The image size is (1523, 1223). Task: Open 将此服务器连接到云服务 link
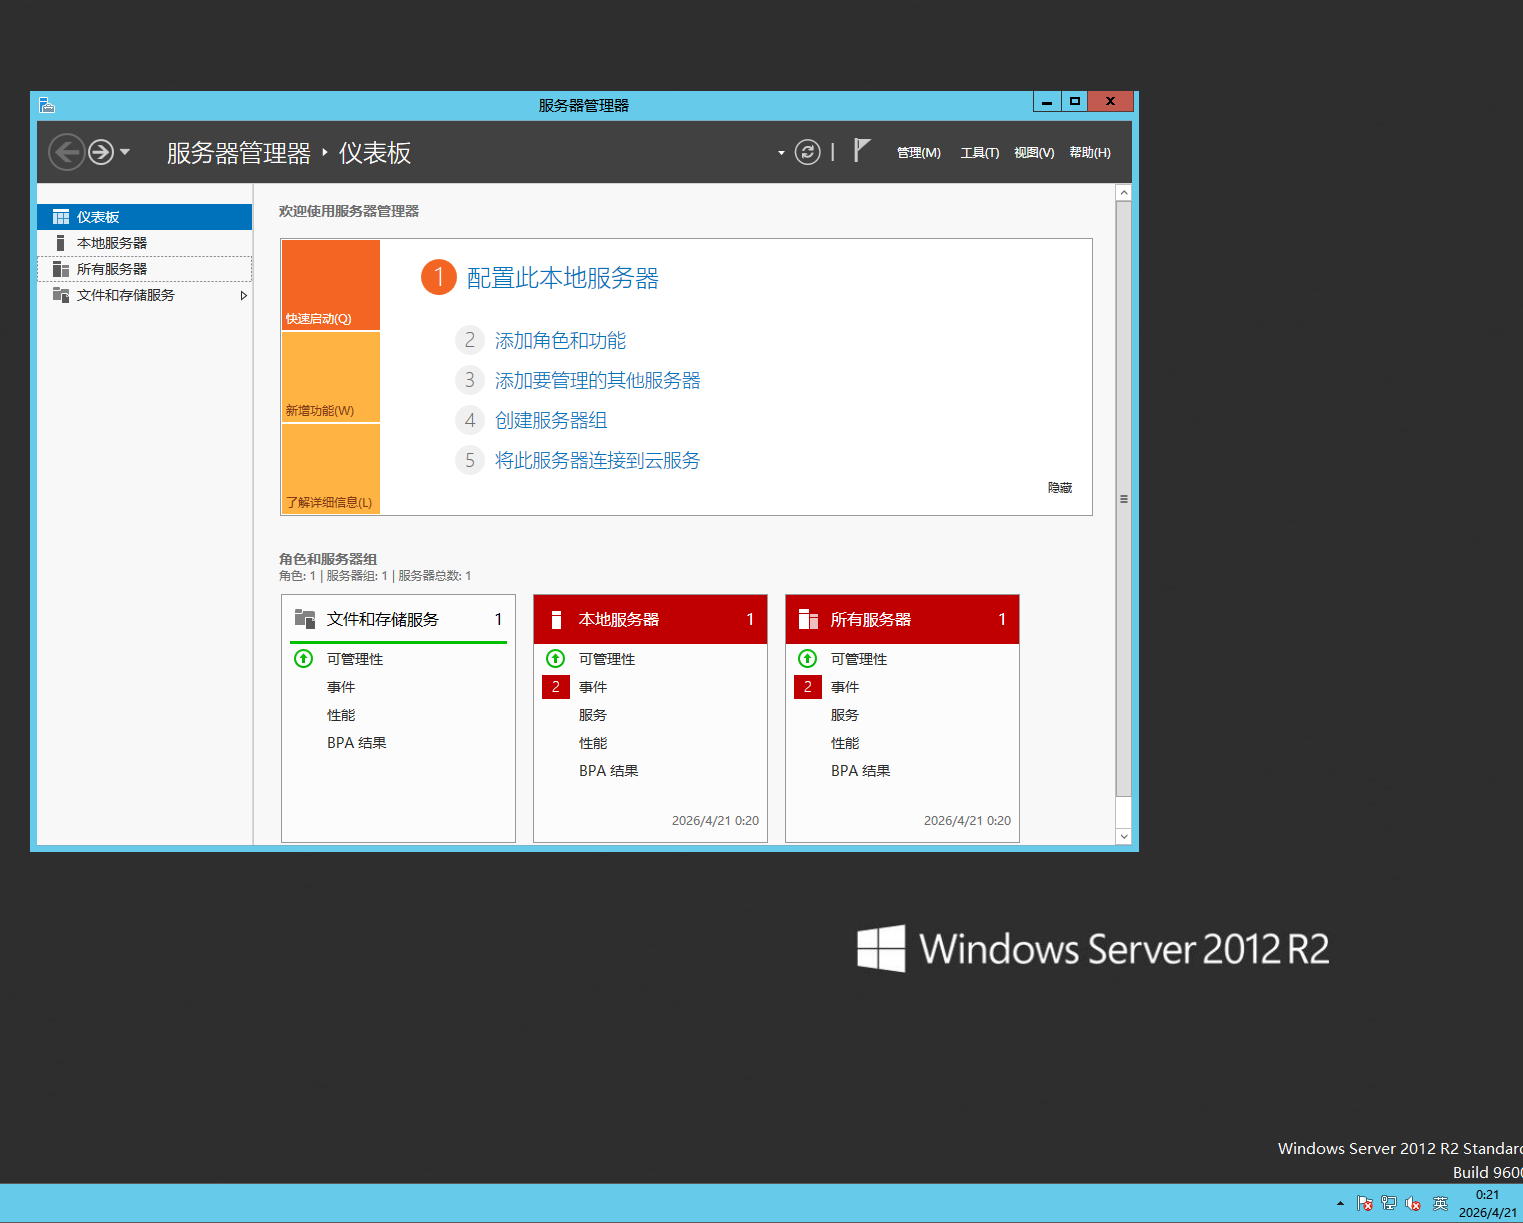click(598, 460)
